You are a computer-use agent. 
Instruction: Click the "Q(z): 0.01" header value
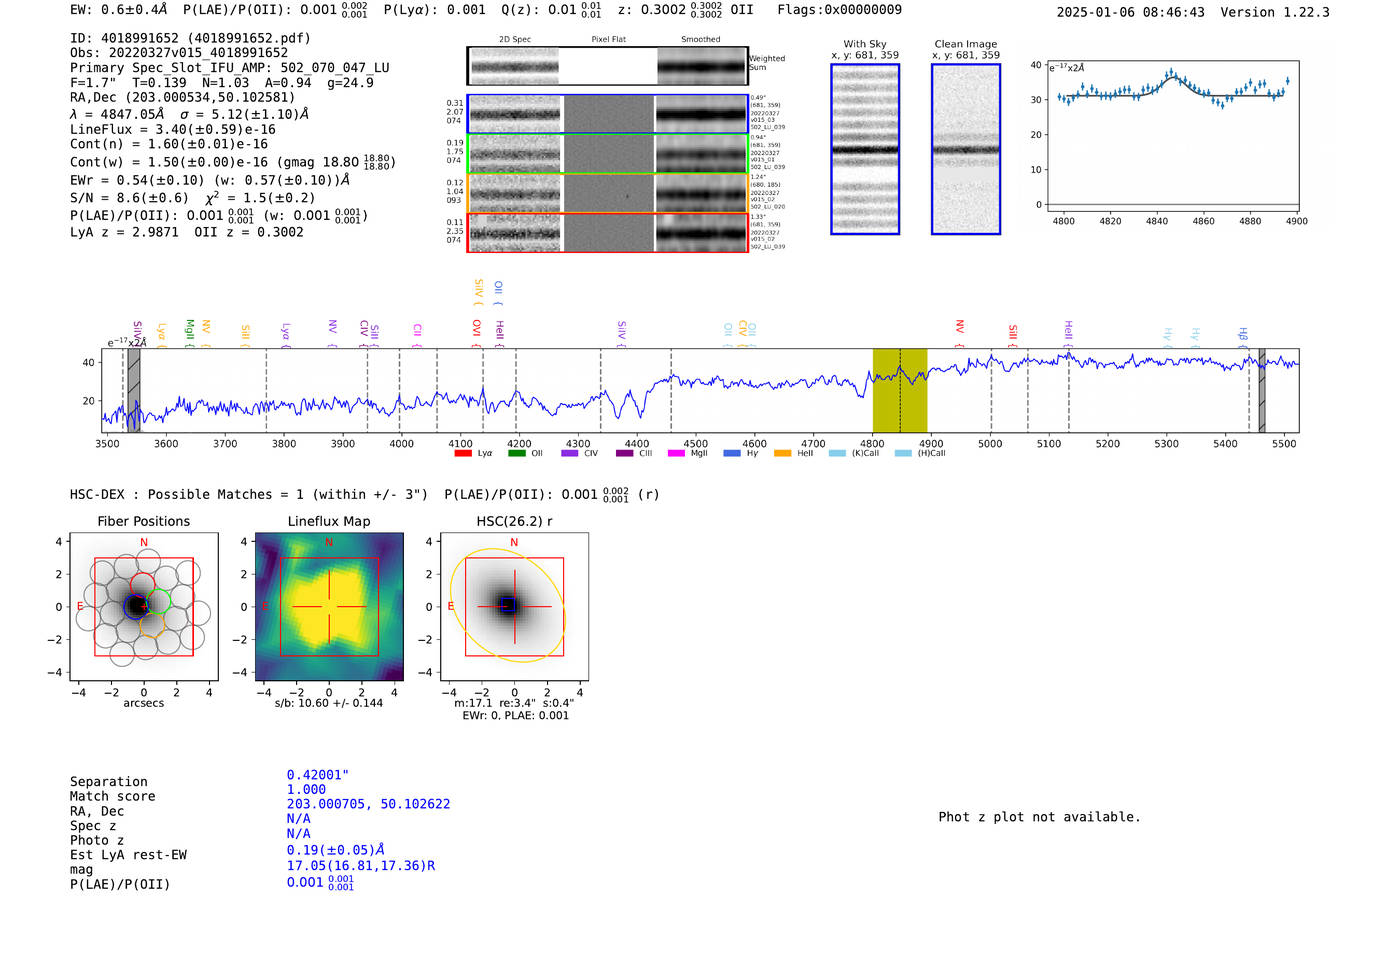pos(539,10)
